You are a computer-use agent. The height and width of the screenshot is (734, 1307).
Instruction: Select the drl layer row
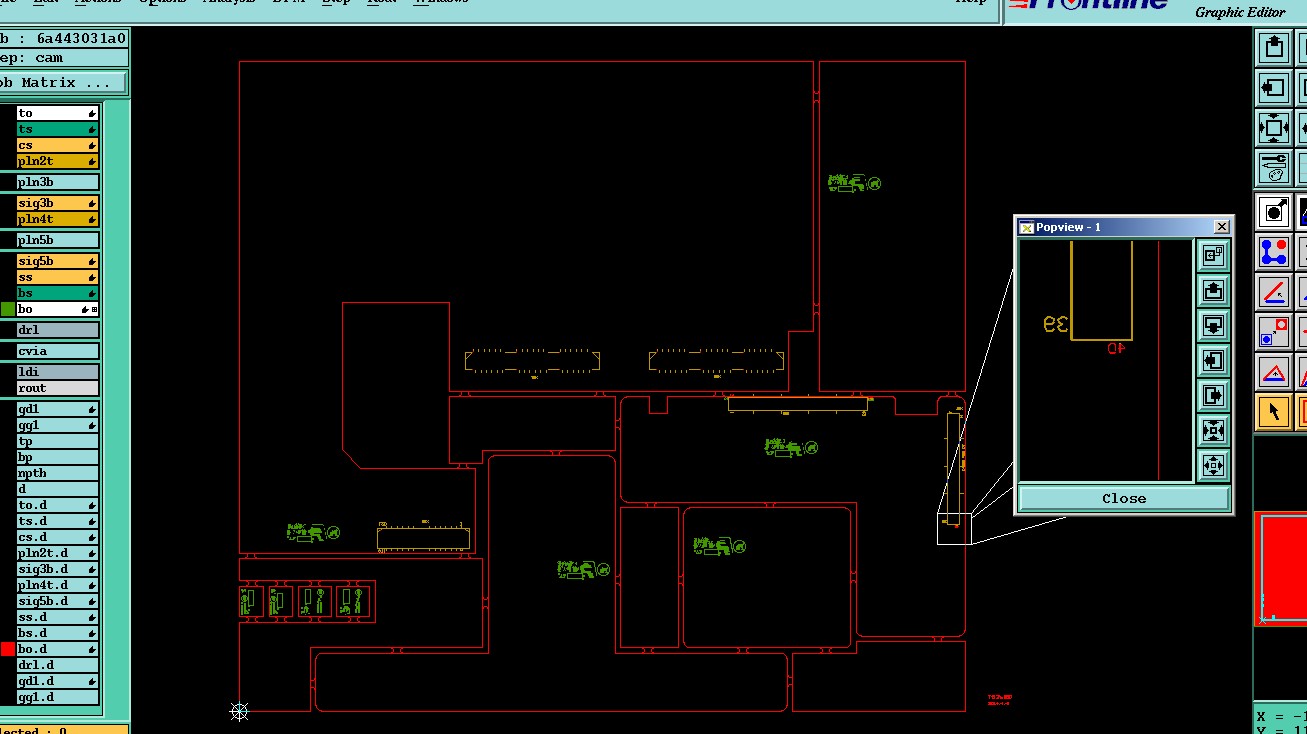(58, 330)
